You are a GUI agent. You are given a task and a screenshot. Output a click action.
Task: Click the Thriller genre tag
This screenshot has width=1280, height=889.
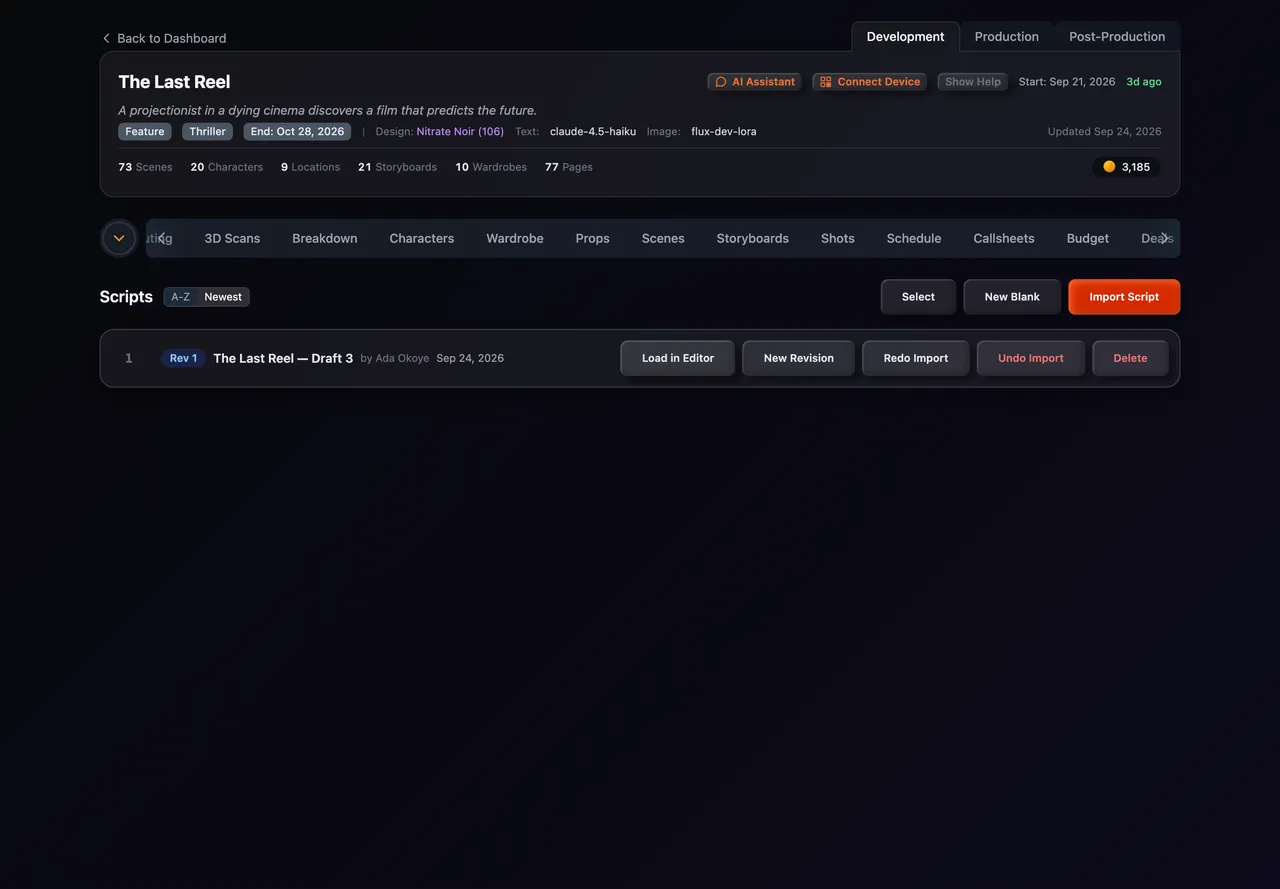click(x=207, y=132)
